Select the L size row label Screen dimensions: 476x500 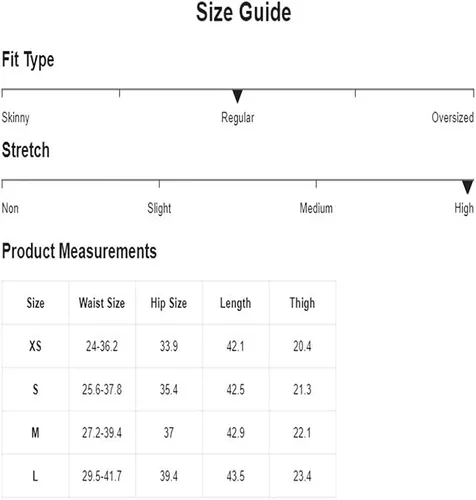(35, 476)
